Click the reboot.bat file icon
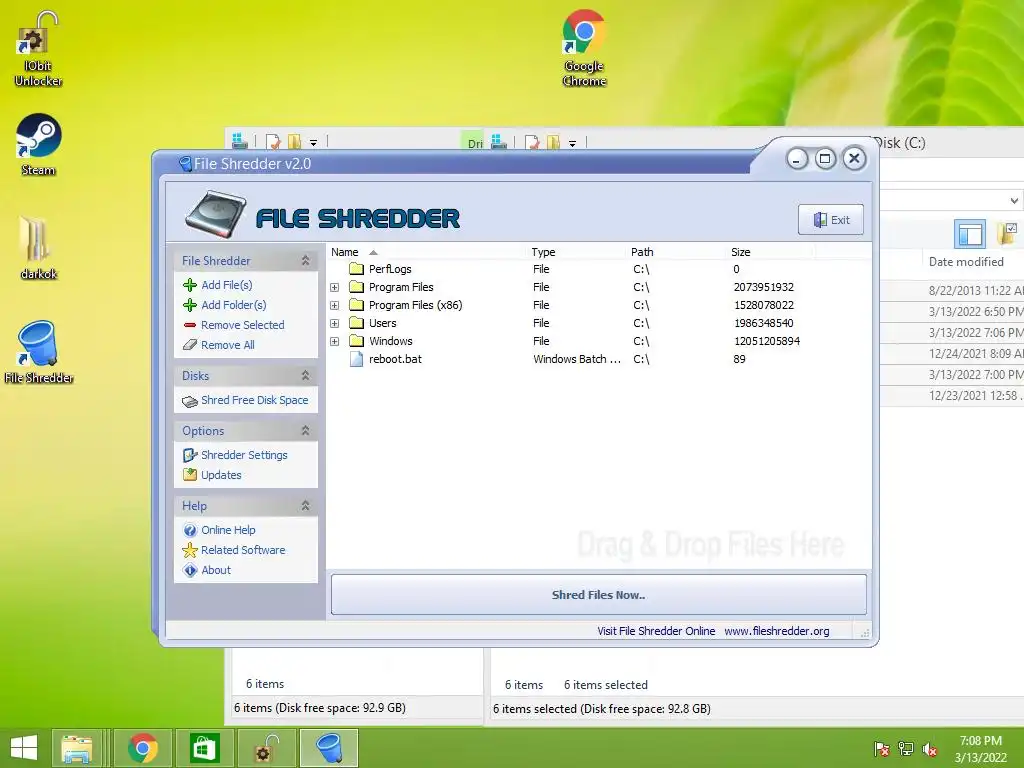Image resolution: width=1024 pixels, height=768 pixels. pos(356,359)
